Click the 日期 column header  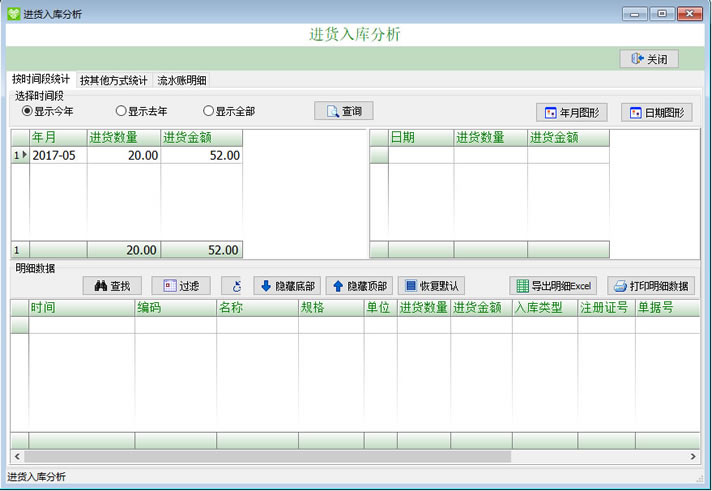[x=421, y=138]
